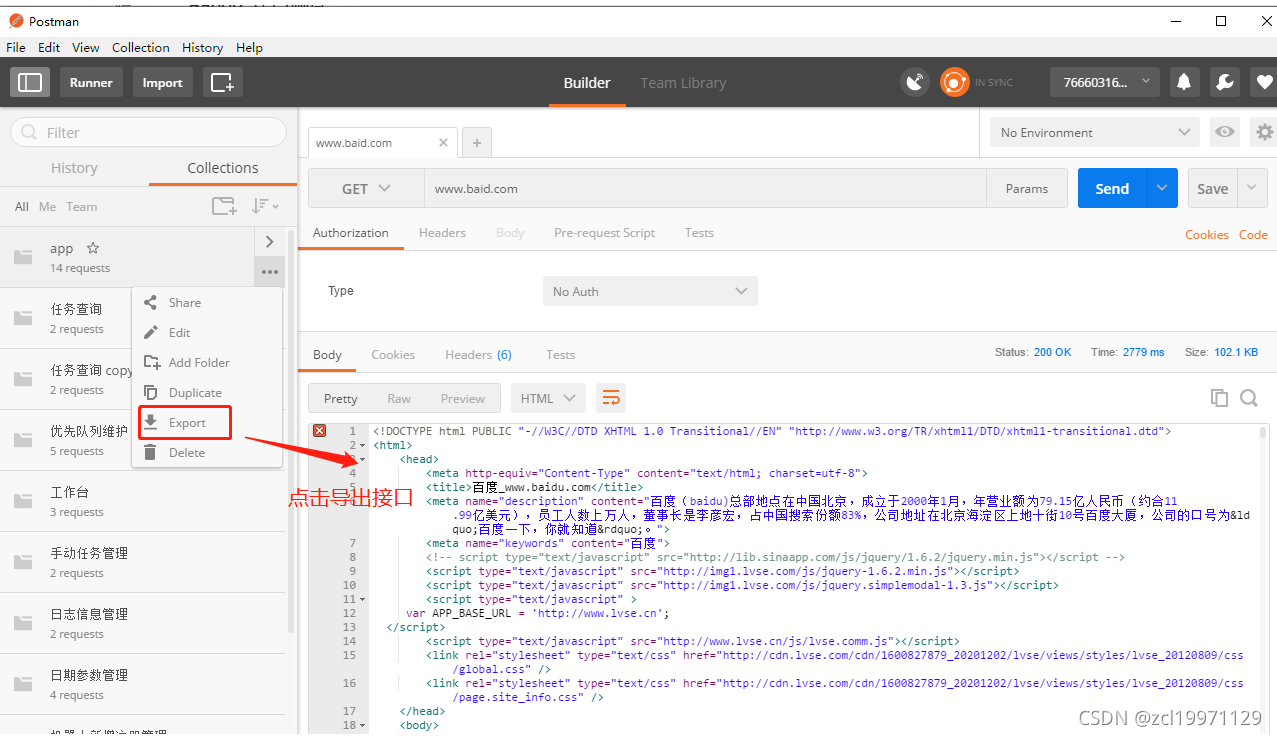Open account 76660316 dropdown
1277x736 pixels.
(x=1104, y=82)
